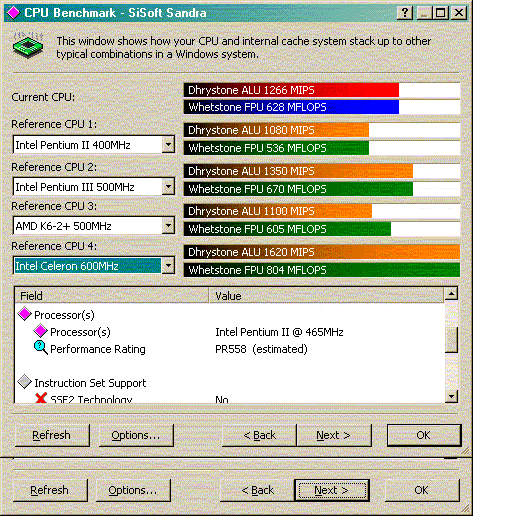The width and height of the screenshot is (512, 516).
Task: Click the pink diamond title bar icon
Action: click(13, 13)
